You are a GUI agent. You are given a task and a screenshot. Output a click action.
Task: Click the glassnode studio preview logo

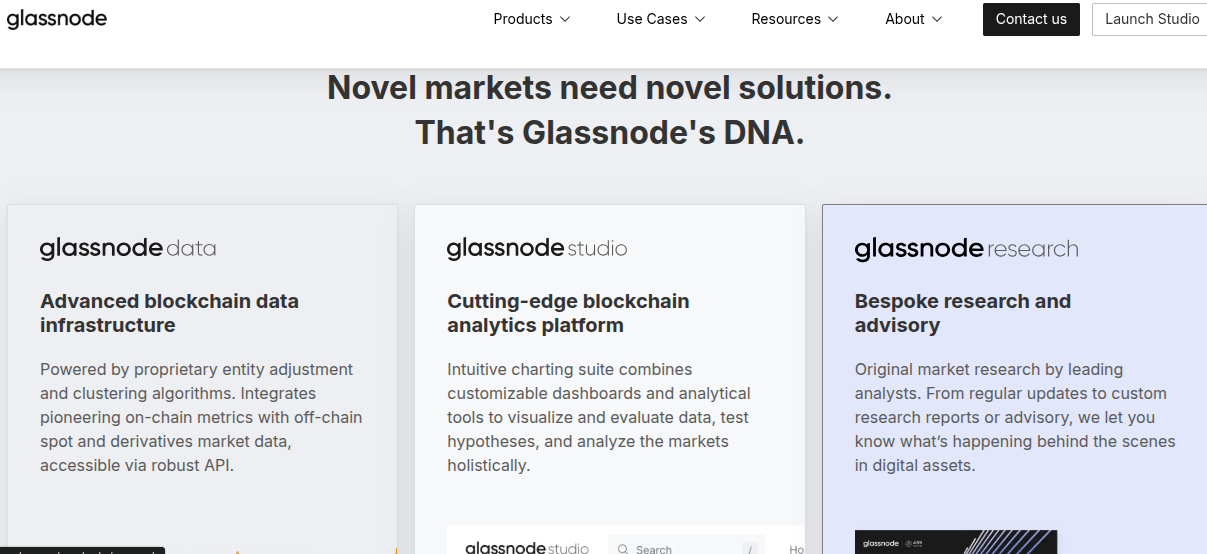(x=527, y=548)
